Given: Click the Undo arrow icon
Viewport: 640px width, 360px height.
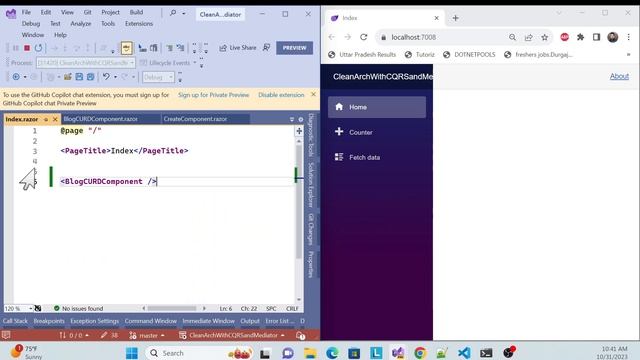Looking at the screenshot, I should tap(106, 77).
